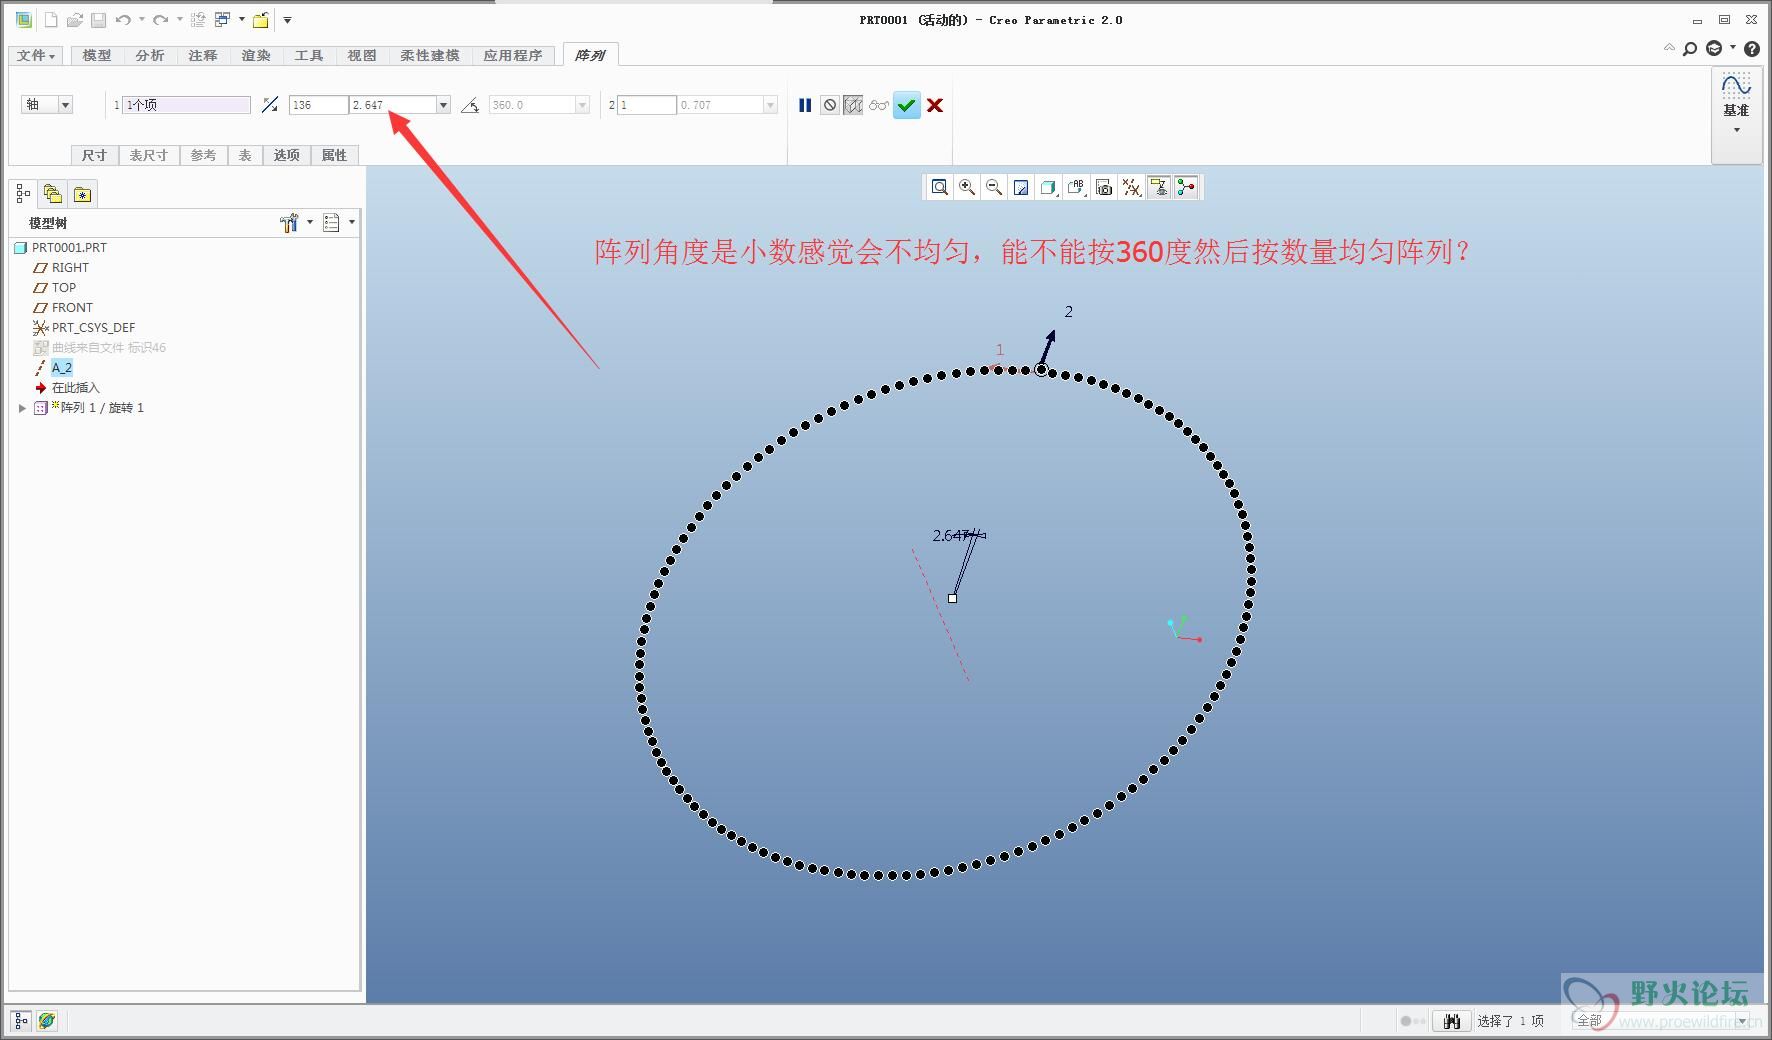Toggle the angular extent 360 mode icon
Image resolution: width=1772 pixels, height=1040 pixels.
tap(470, 105)
